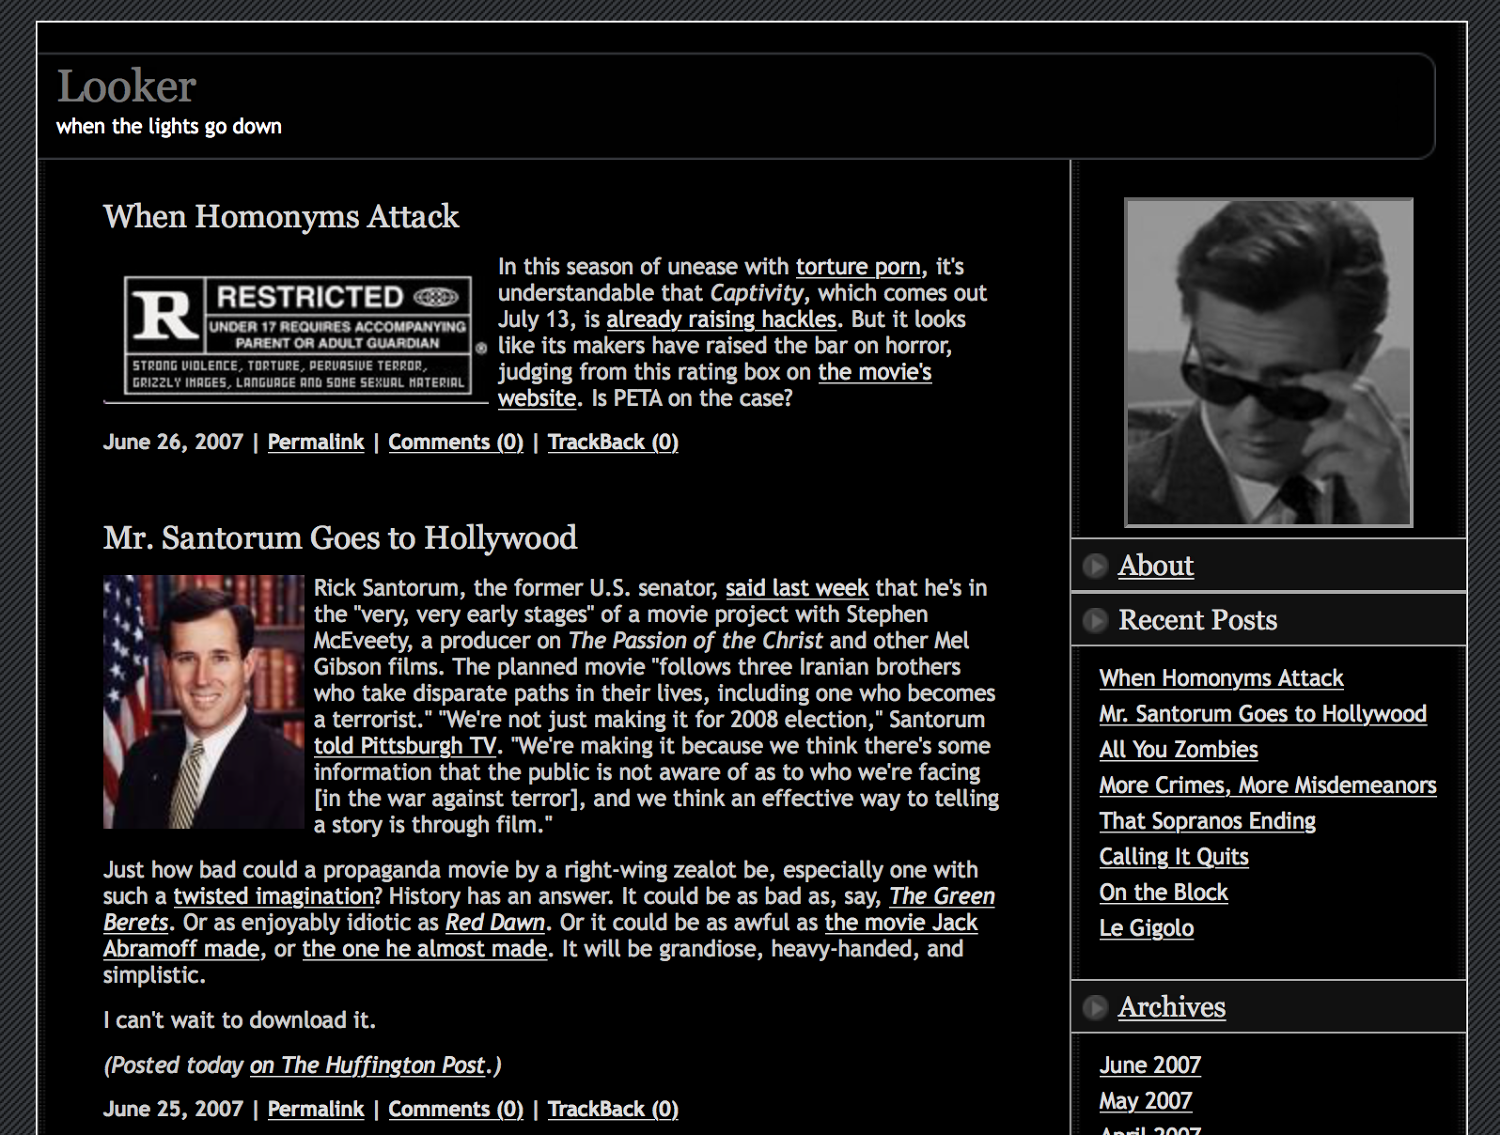1500x1135 pixels.
Task: Open the About sidebar link
Action: tap(1156, 566)
